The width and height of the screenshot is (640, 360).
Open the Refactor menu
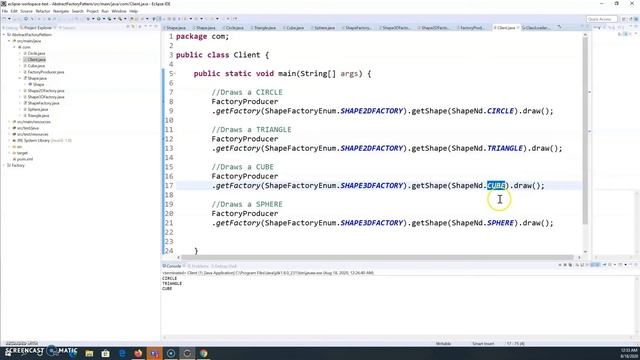coord(42,11)
